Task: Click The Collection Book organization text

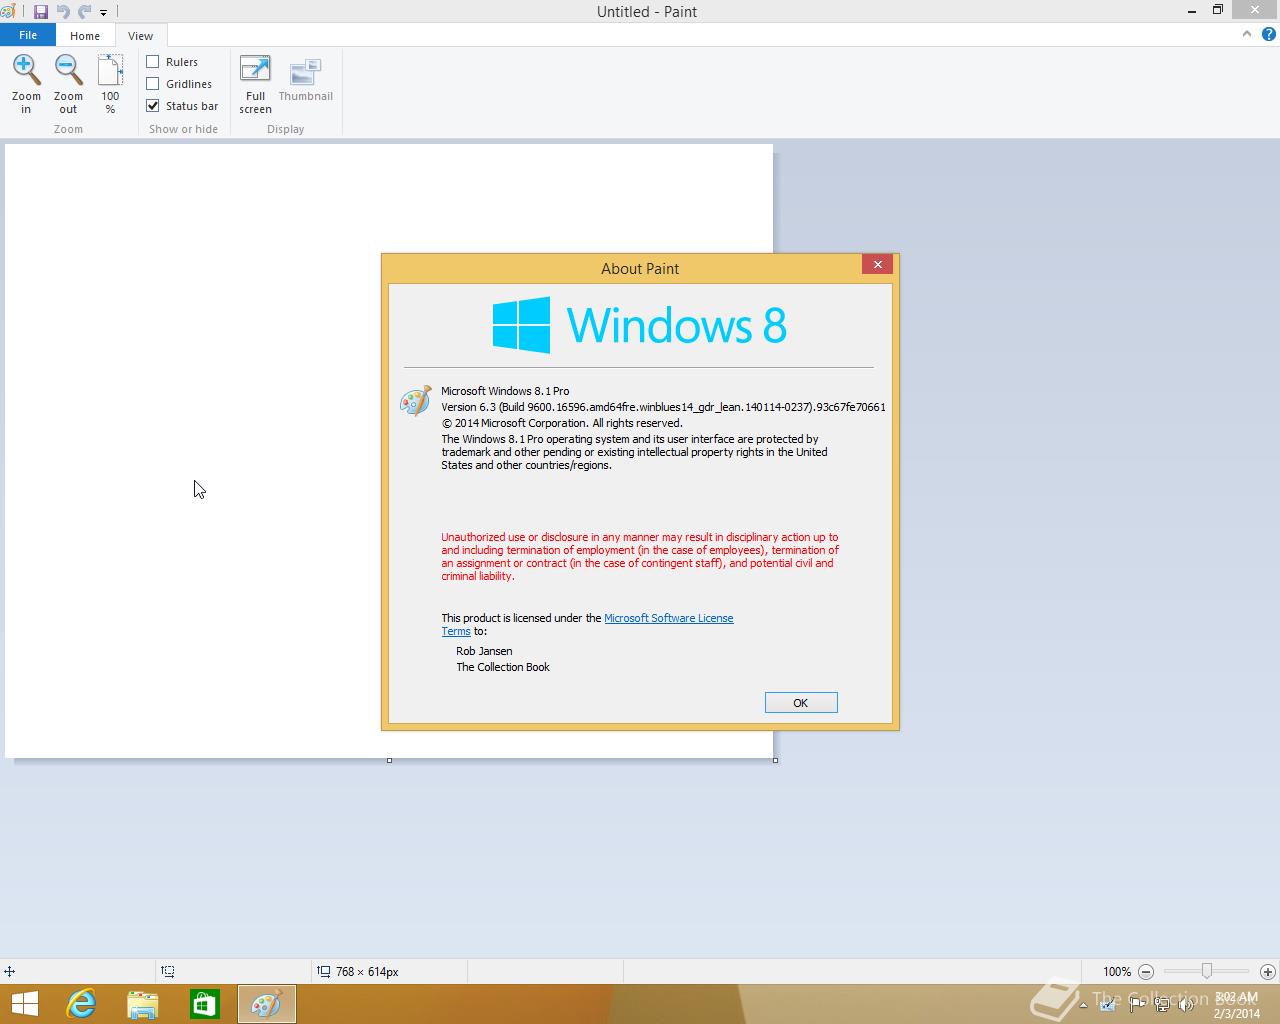Action: click(x=503, y=667)
